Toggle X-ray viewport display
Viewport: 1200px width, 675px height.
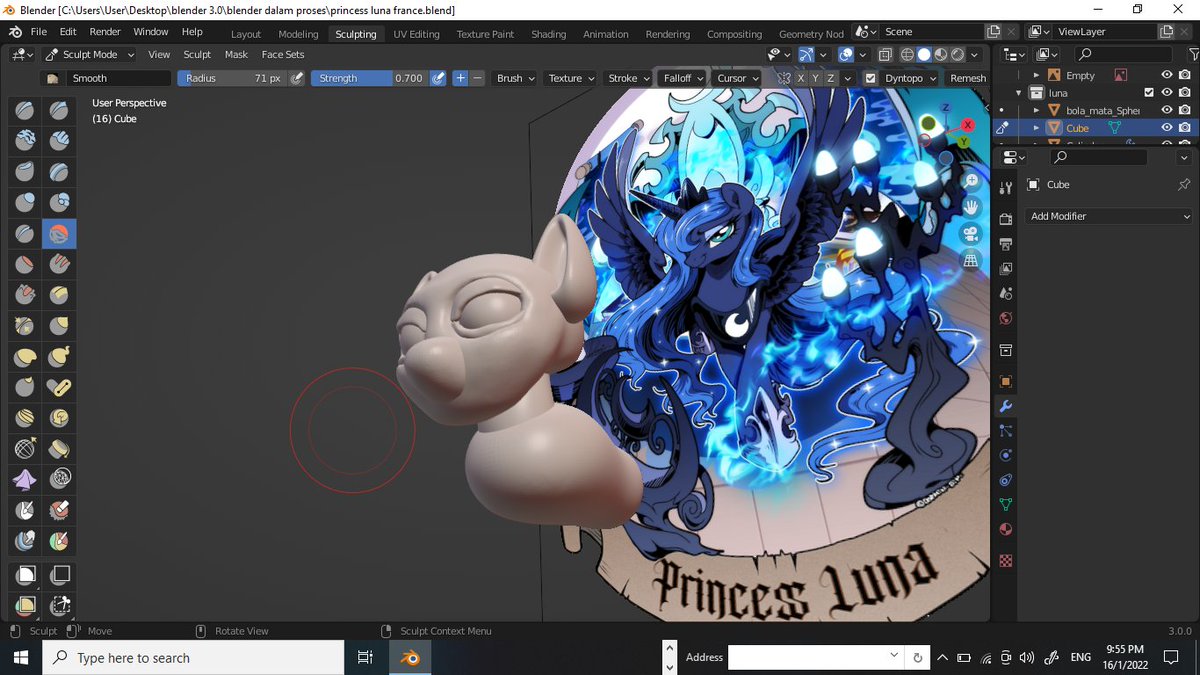(887, 55)
